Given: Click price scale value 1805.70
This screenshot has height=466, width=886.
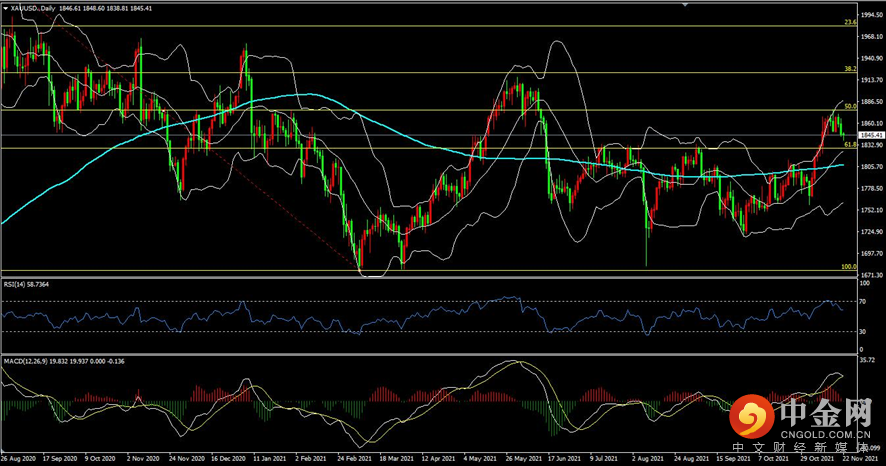Looking at the screenshot, I should pos(871,167).
